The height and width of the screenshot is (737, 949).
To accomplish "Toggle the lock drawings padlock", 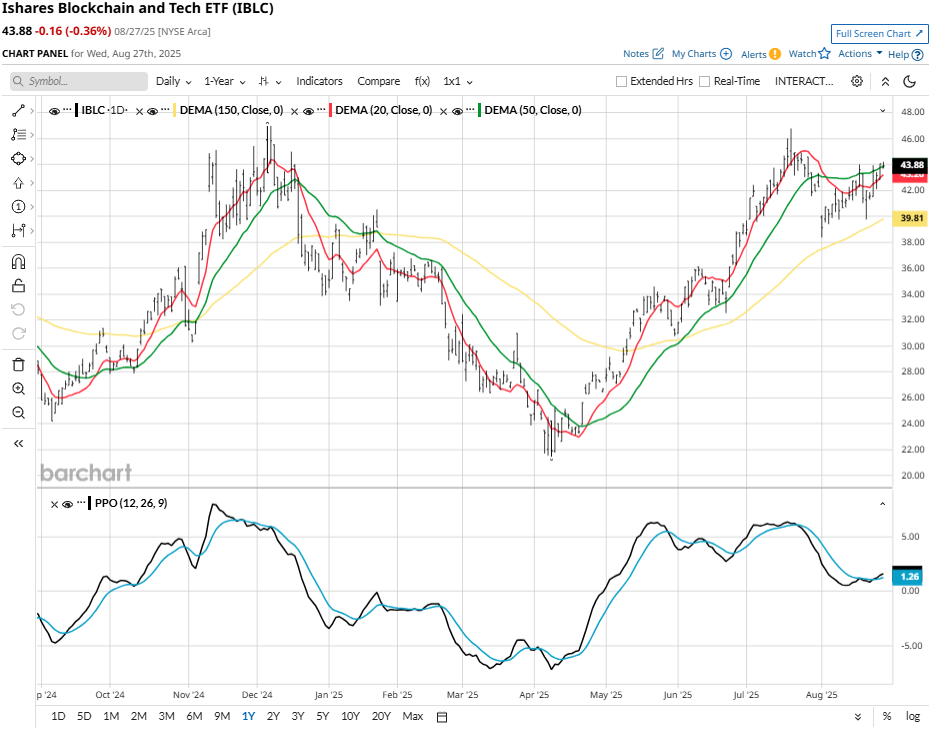I will tap(18, 286).
